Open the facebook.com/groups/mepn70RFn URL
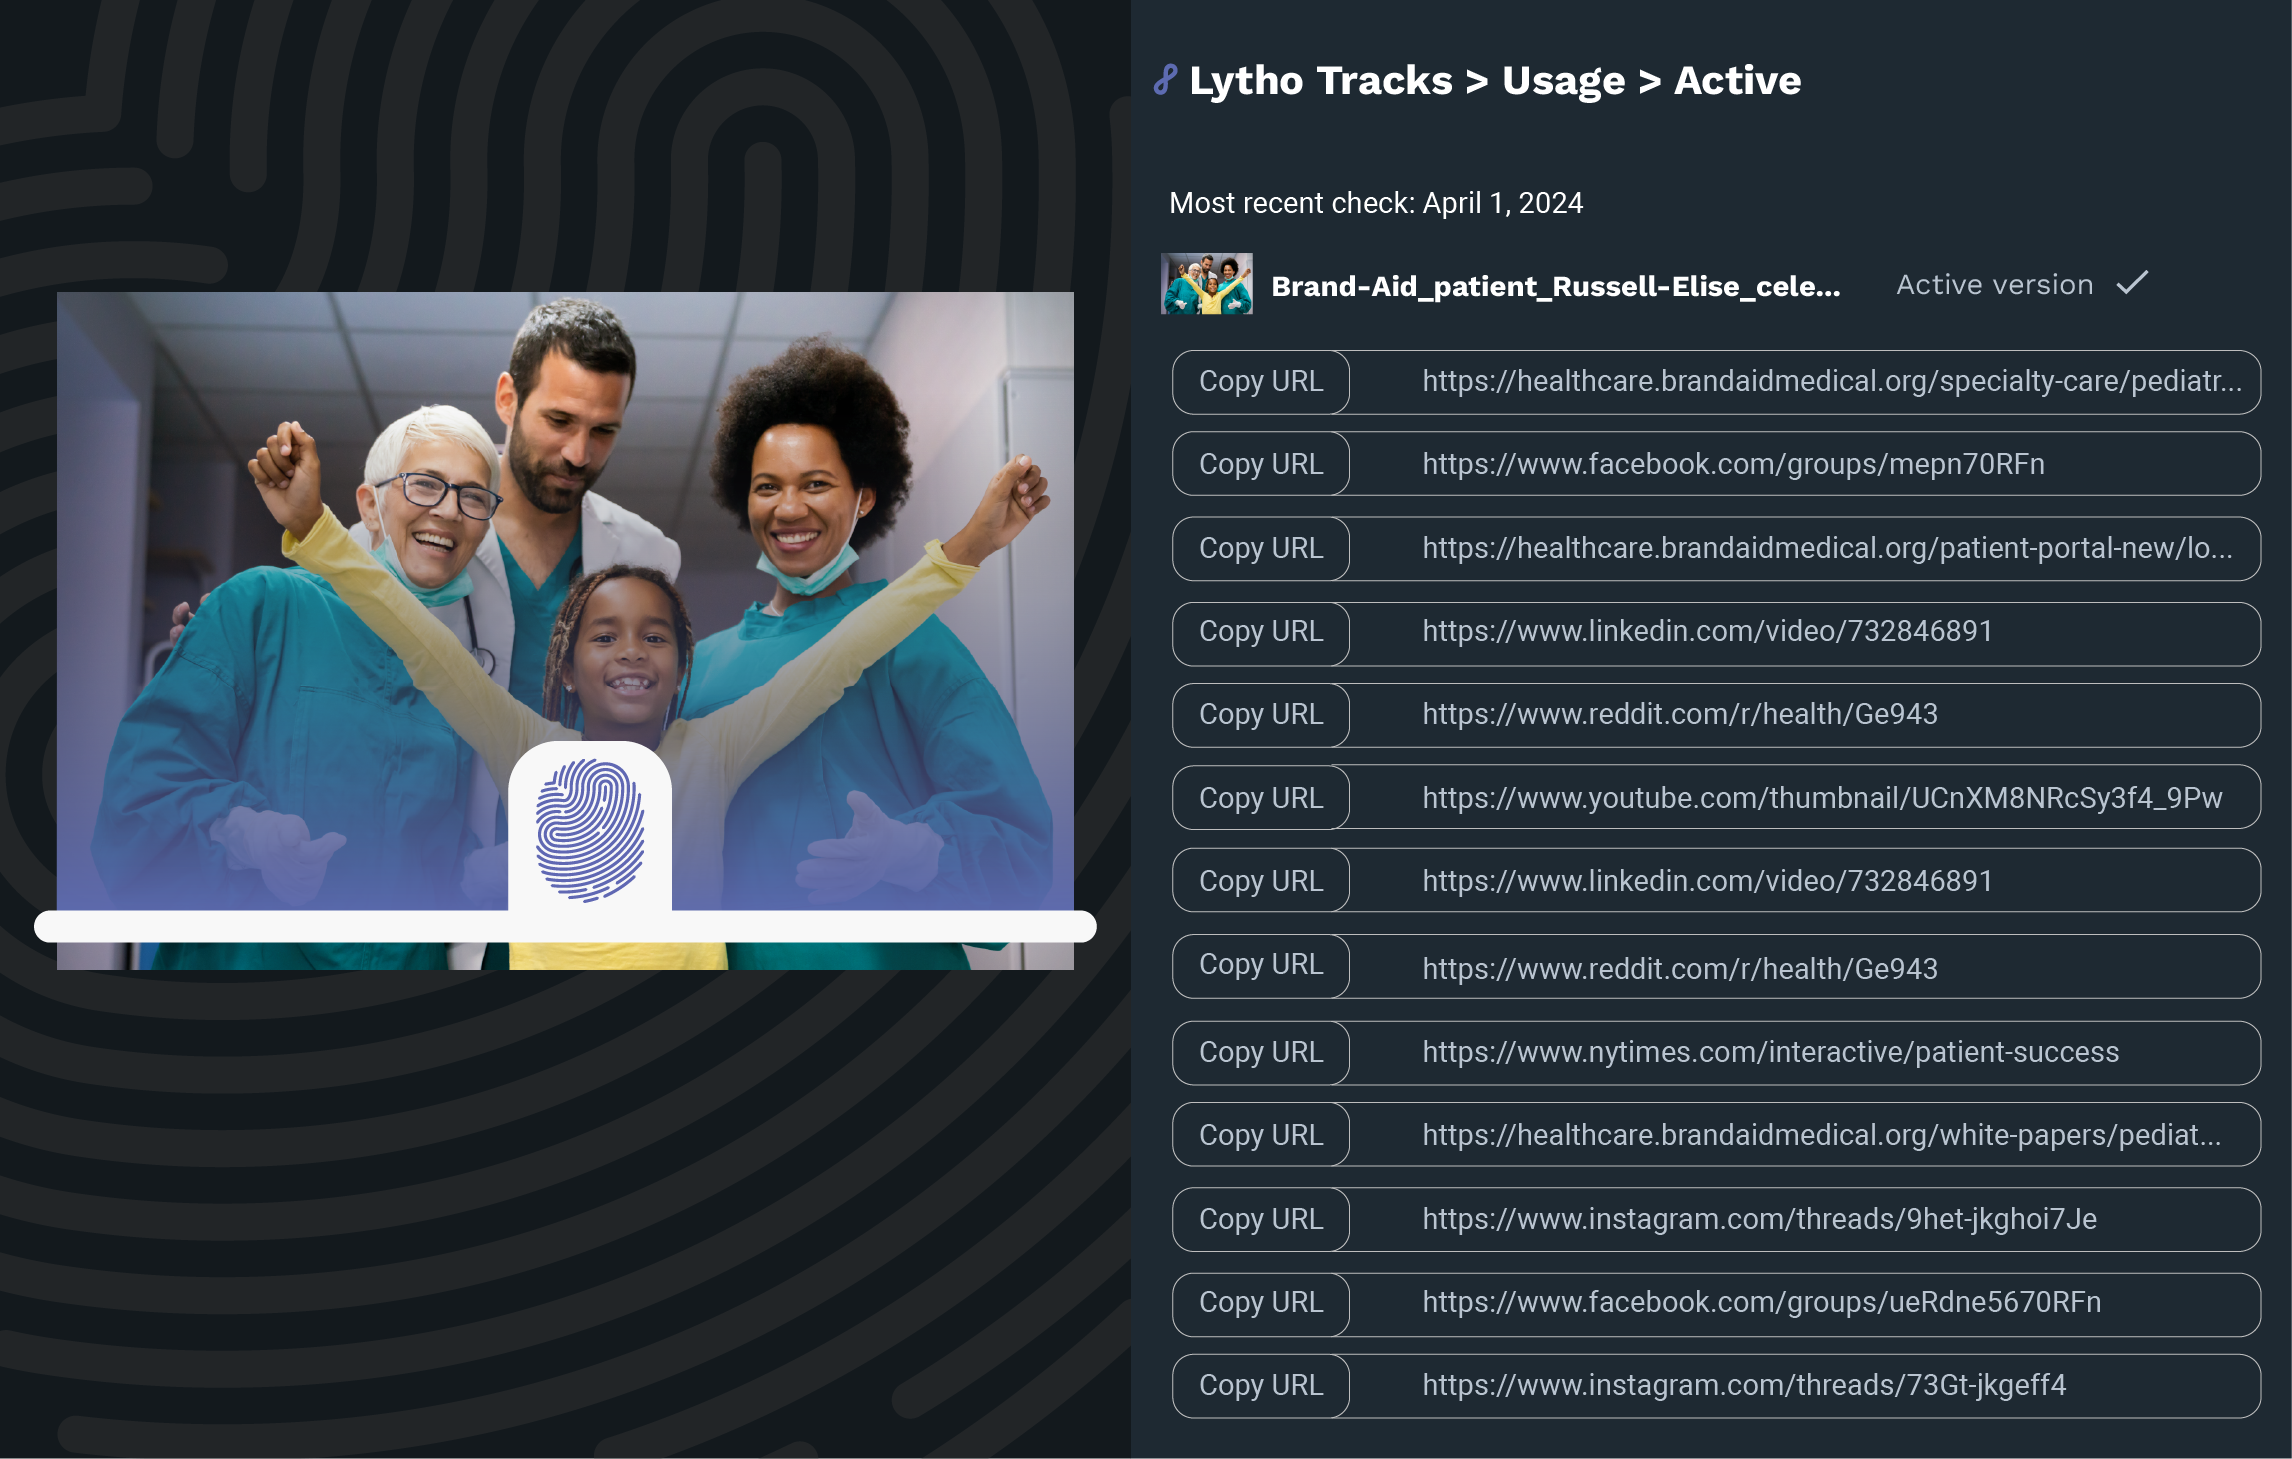 (x=1733, y=464)
